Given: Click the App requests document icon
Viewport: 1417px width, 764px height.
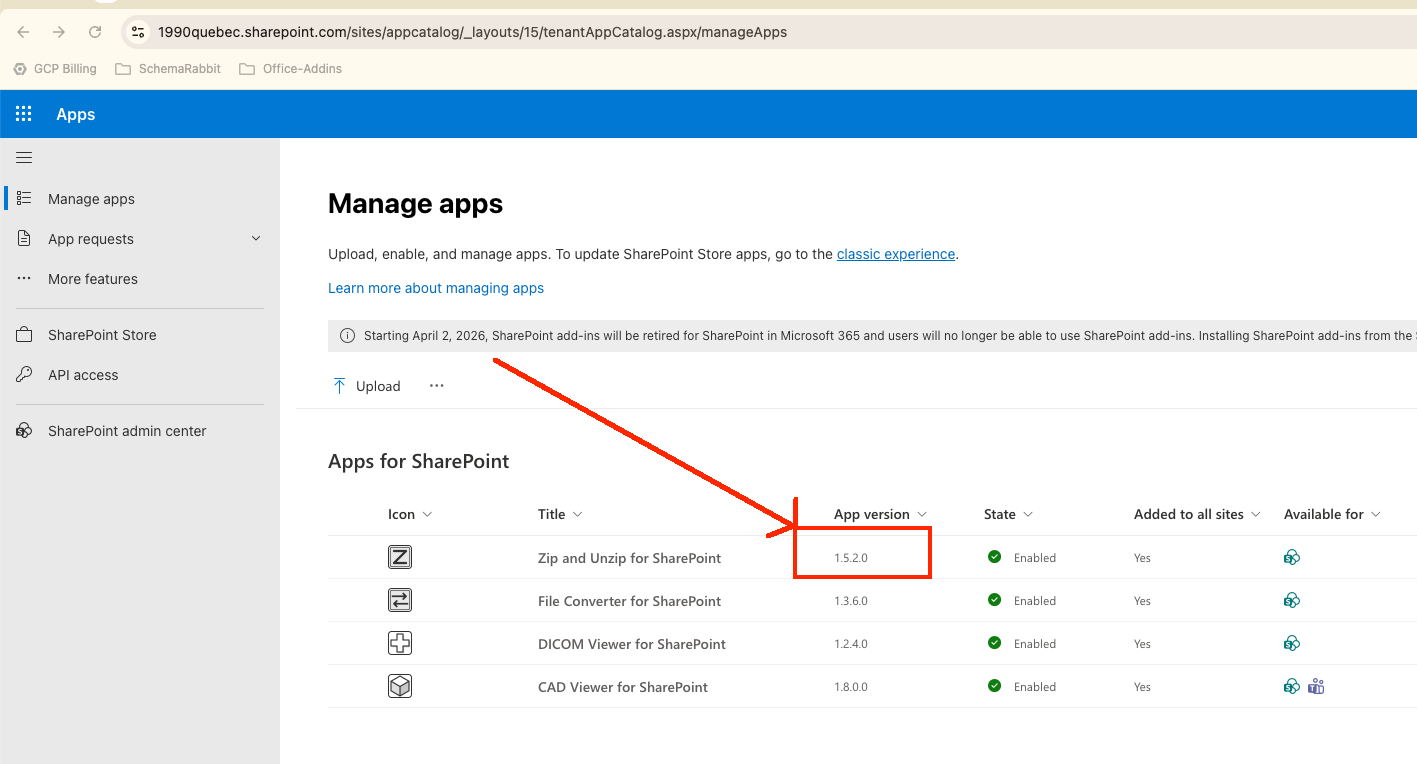Looking at the screenshot, I should coord(25,238).
